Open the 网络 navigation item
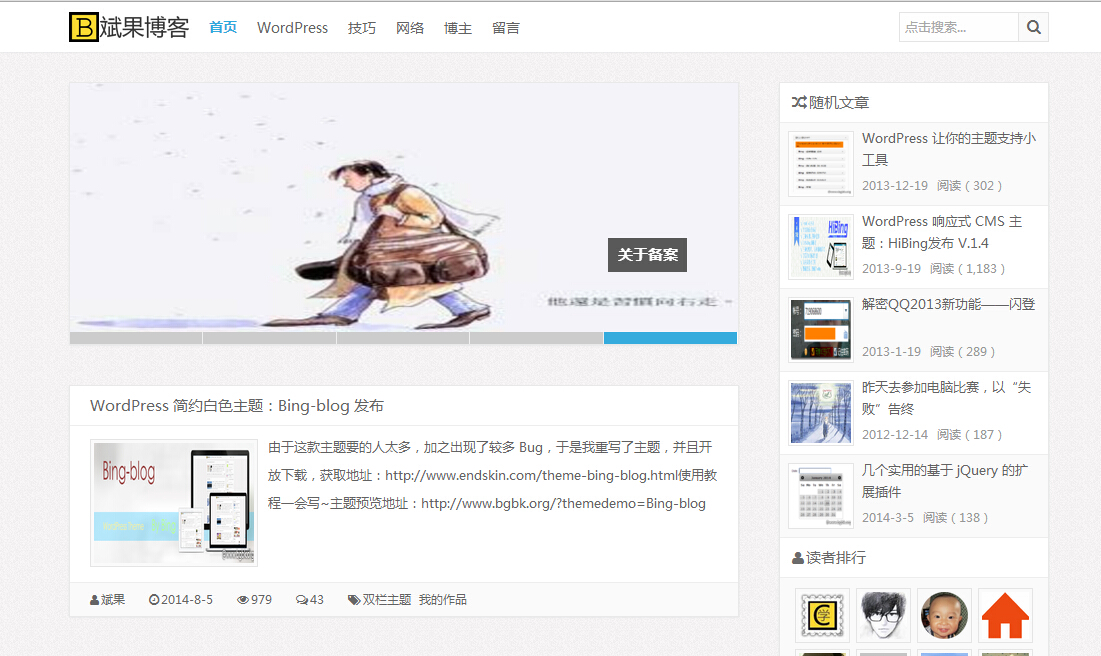1101x656 pixels. tap(410, 28)
